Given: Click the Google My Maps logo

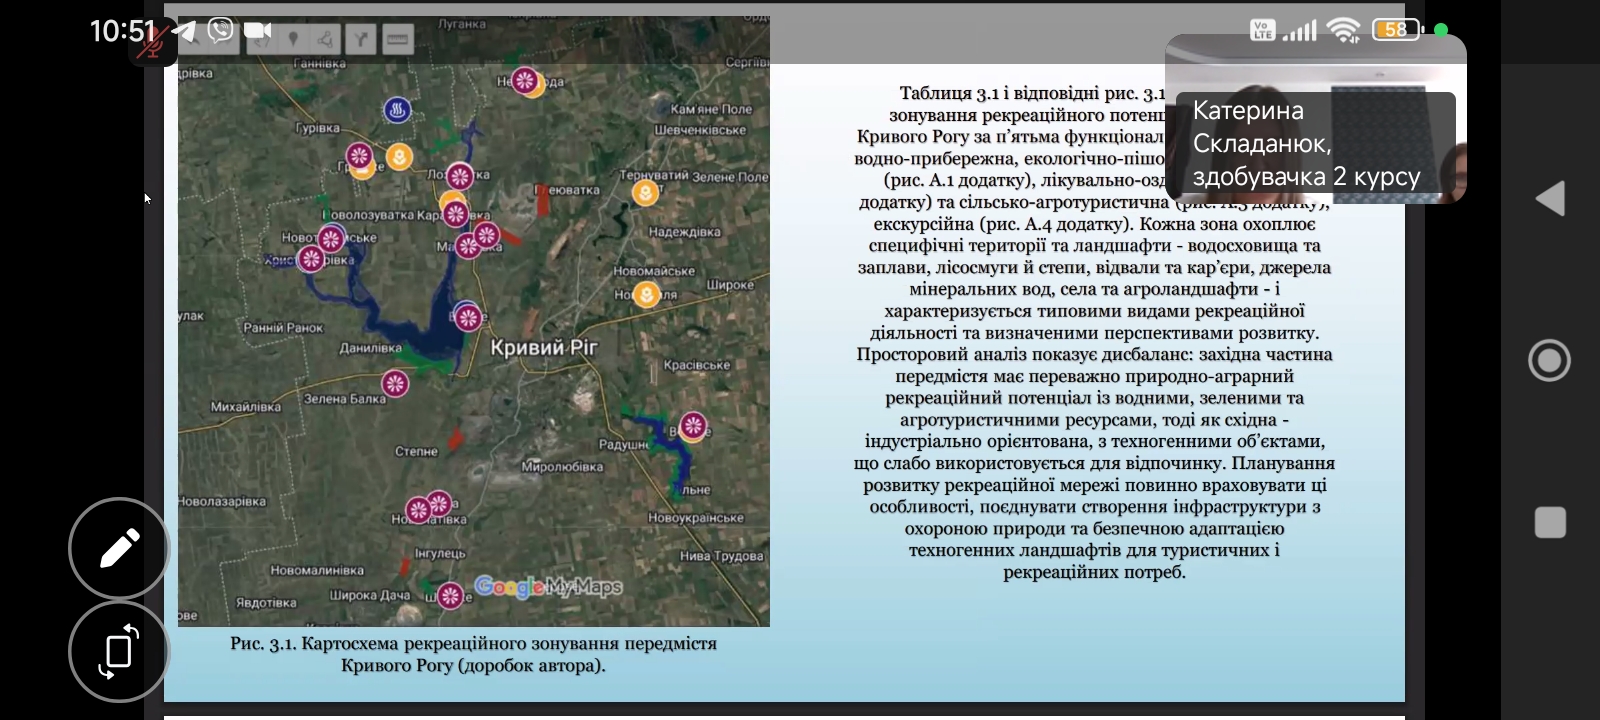Looking at the screenshot, I should [548, 587].
